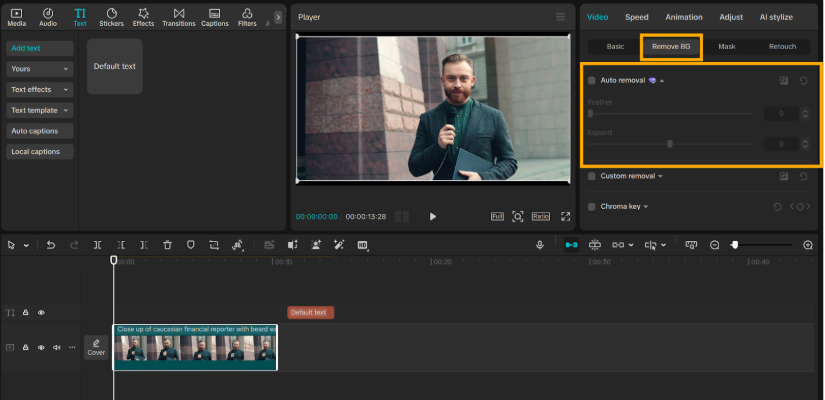
Task: Expand the Yours dropdown
Action: click(40, 69)
